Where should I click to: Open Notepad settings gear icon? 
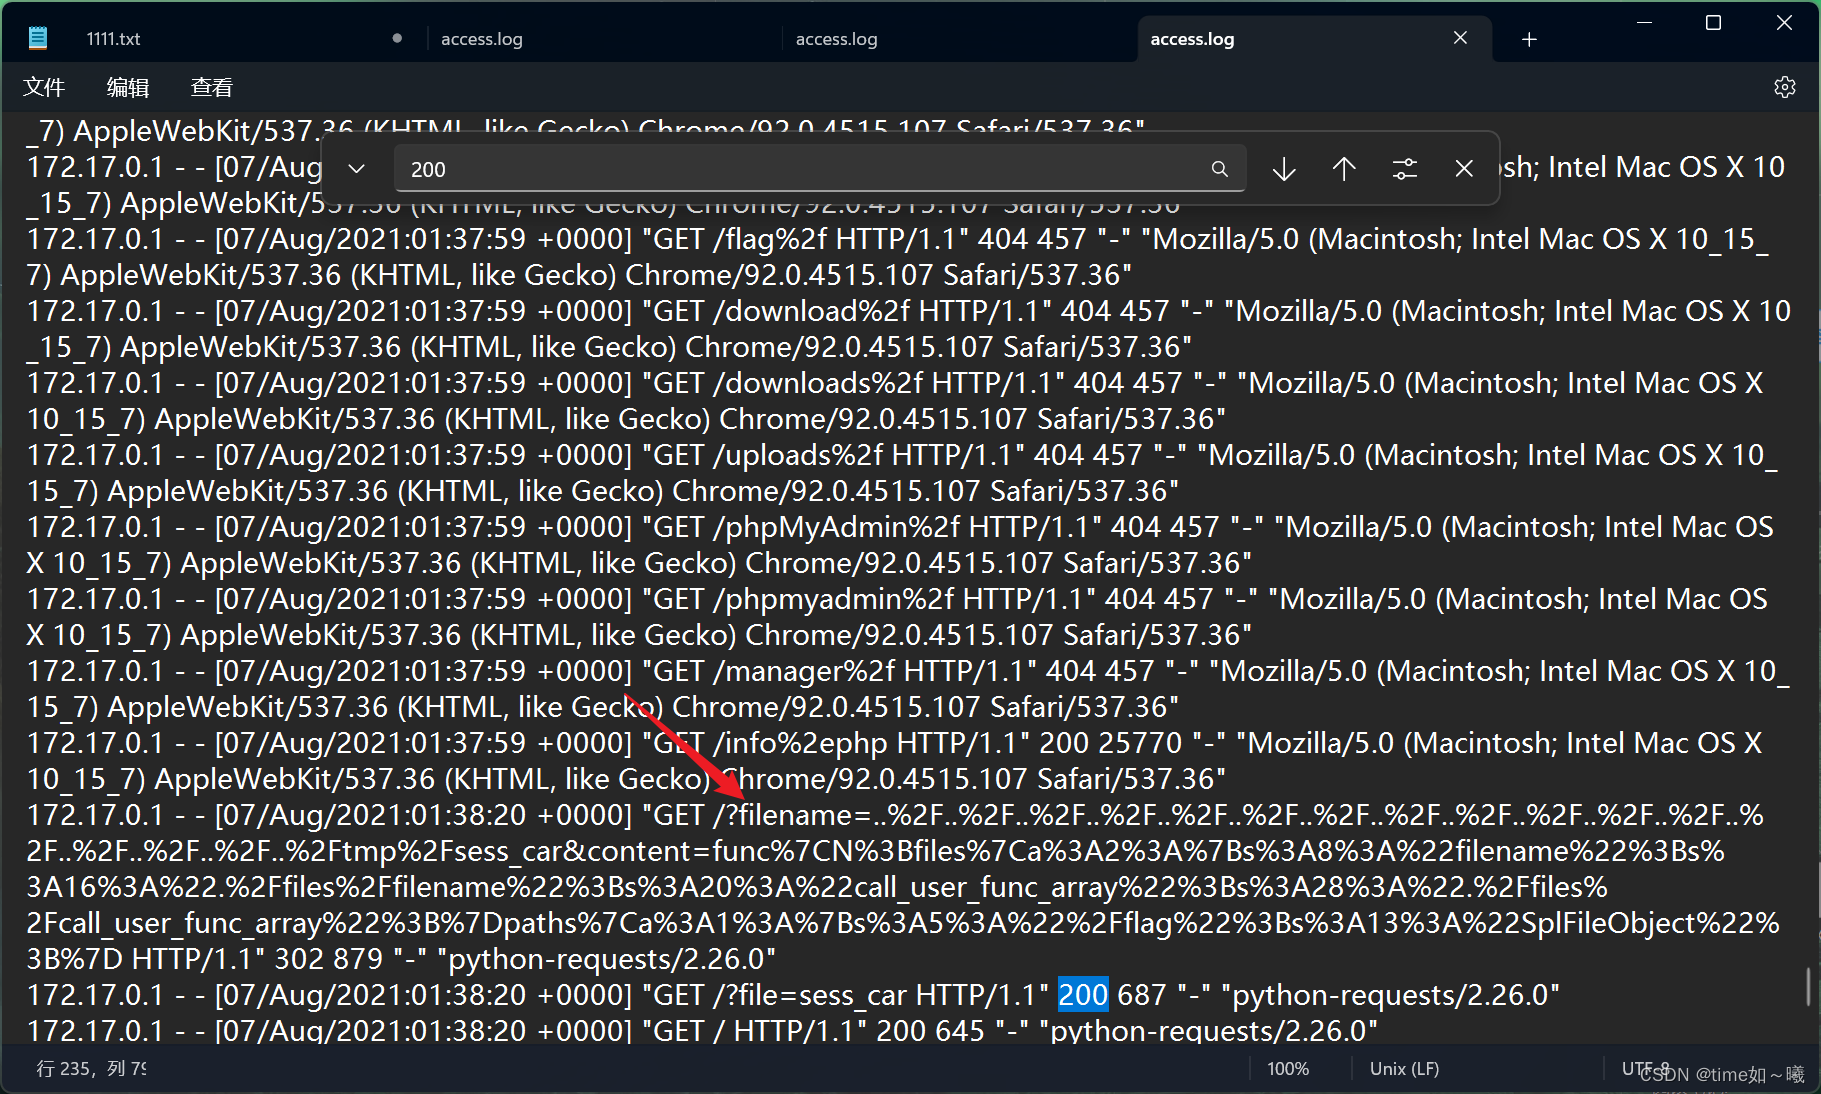coord(1784,87)
